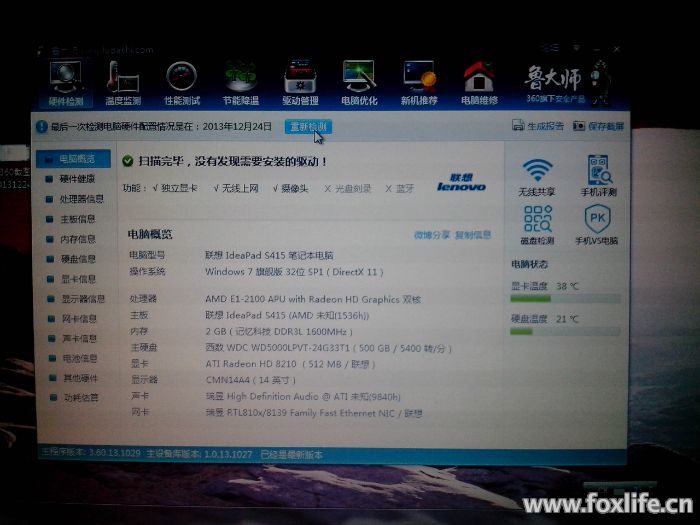Open 新机推荐 new PC recommendations
The image size is (700, 525).
coord(418,83)
